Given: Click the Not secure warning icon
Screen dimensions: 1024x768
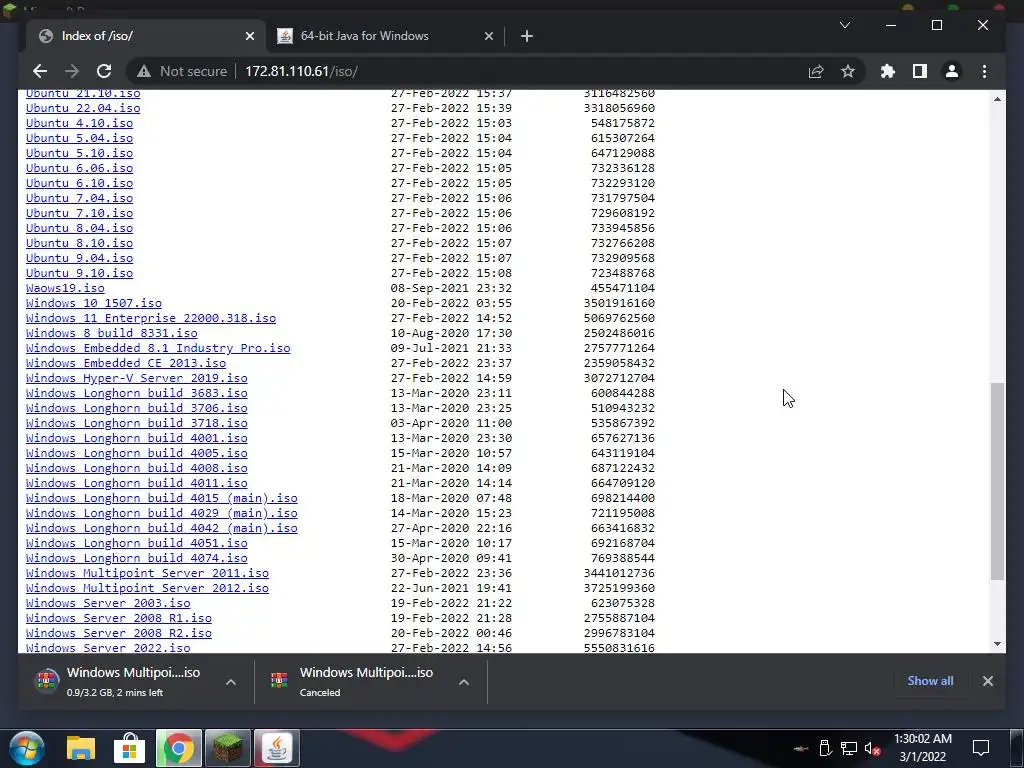Looking at the screenshot, I should pyautogui.click(x=144, y=71).
